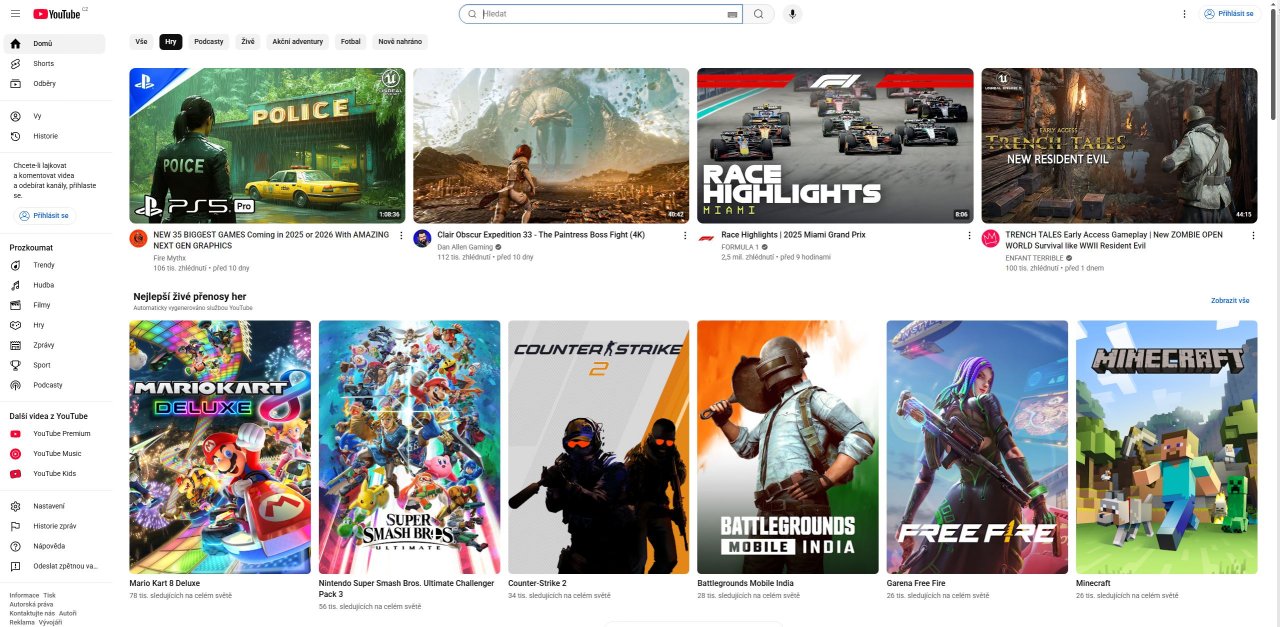Click the search magnifier button
Screen dimensions: 1280x627
[758, 14]
